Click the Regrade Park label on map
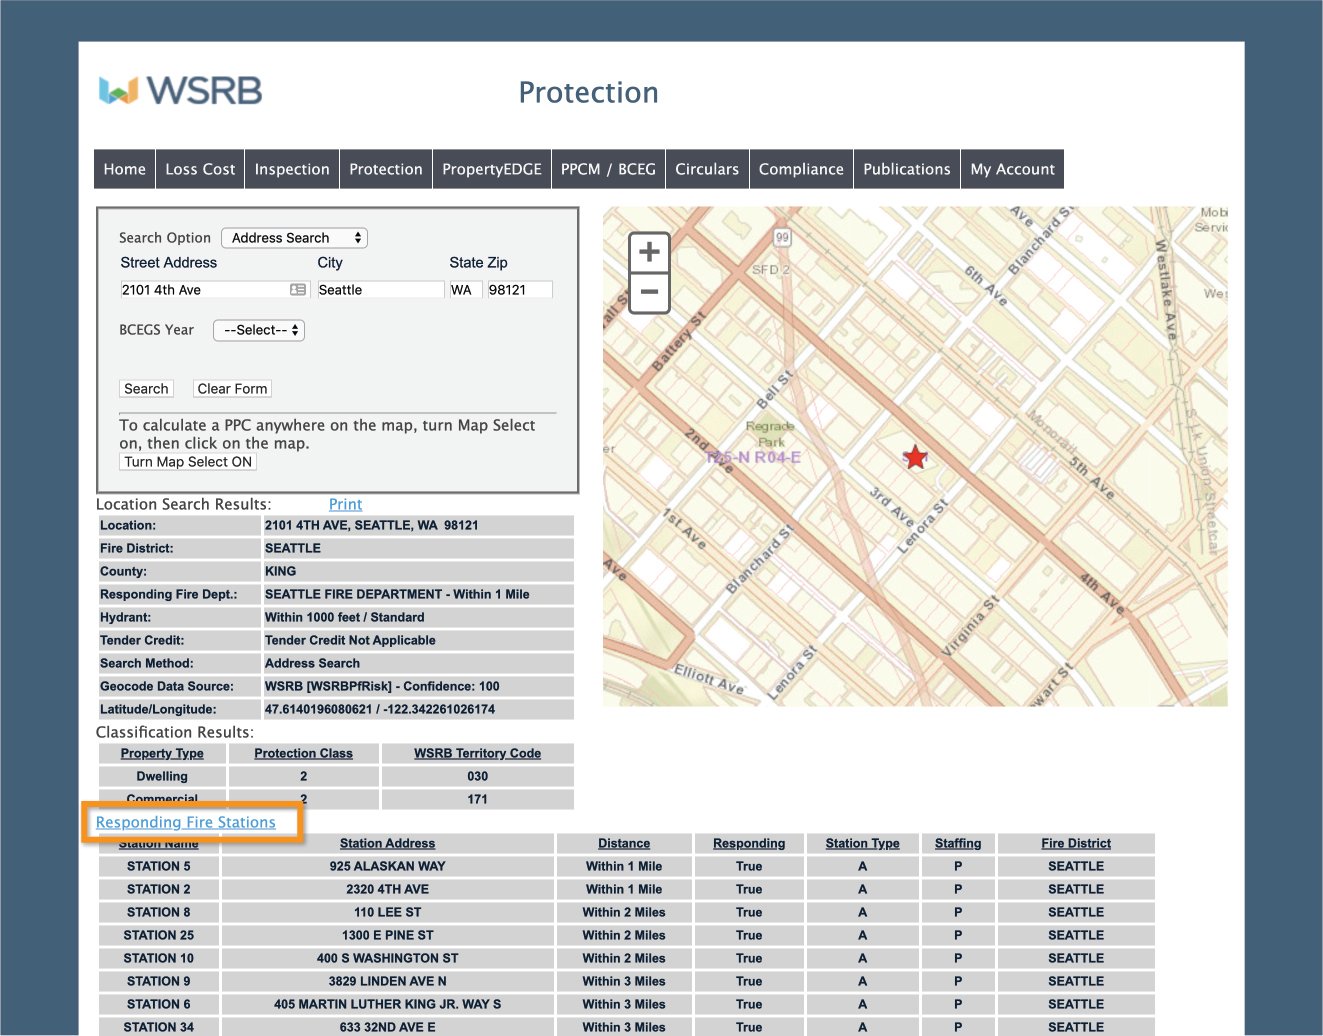This screenshot has height=1036, width=1323. (770, 433)
